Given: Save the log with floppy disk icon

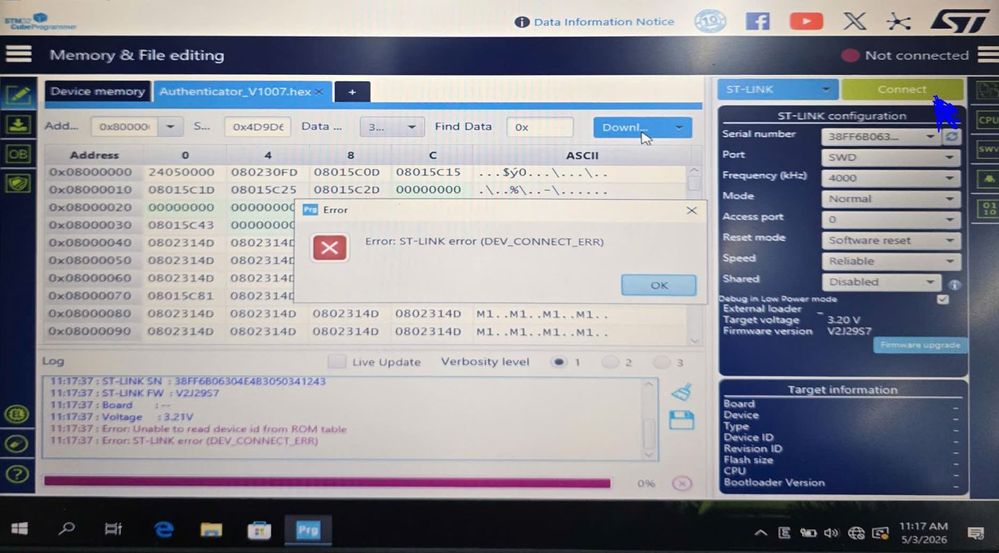Looking at the screenshot, I should [x=681, y=420].
